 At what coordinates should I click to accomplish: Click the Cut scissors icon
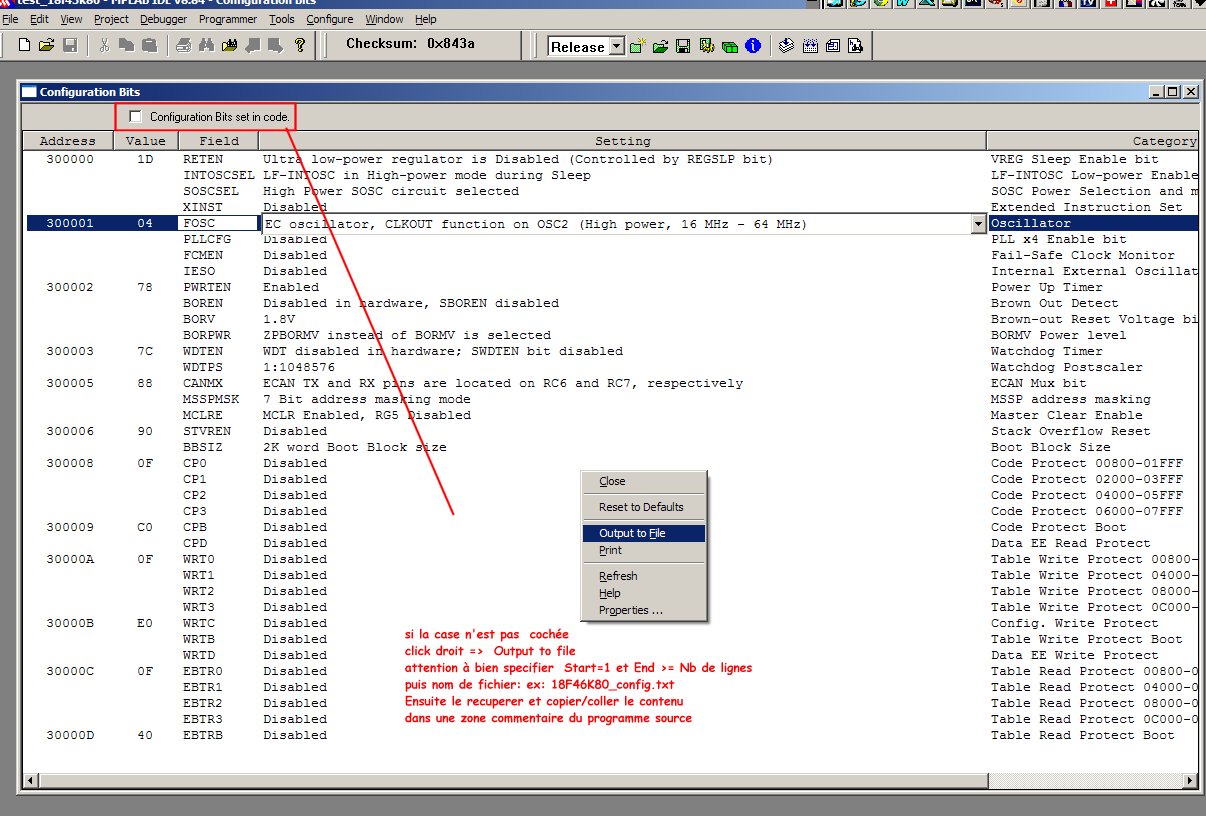(x=104, y=45)
